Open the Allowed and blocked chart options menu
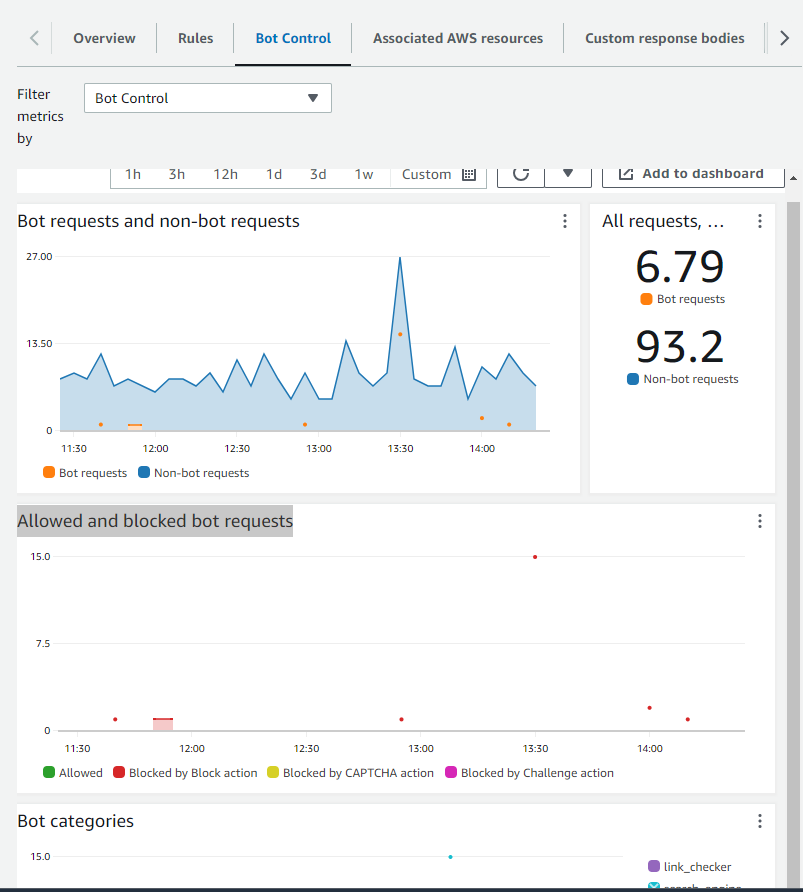Image resolution: width=803 pixels, height=892 pixels. click(760, 521)
